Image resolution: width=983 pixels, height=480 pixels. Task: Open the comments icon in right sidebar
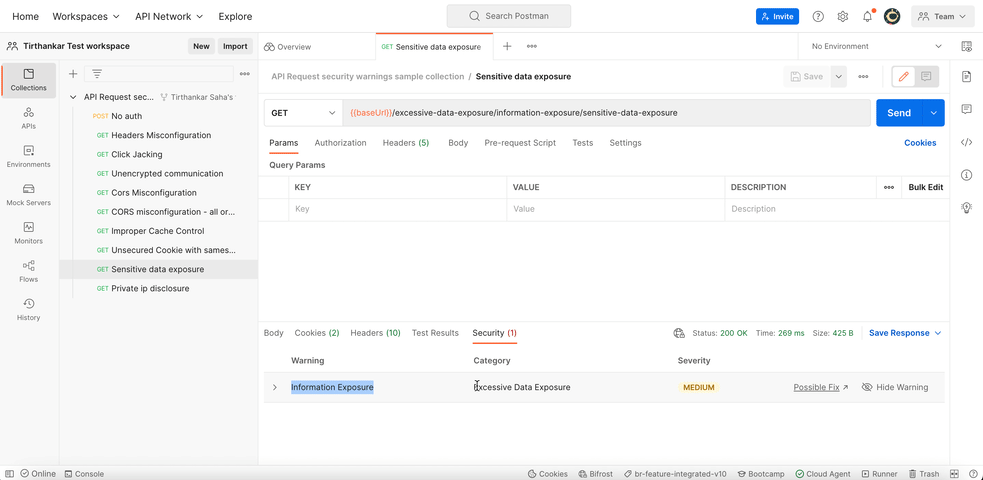click(x=966, y=109)
